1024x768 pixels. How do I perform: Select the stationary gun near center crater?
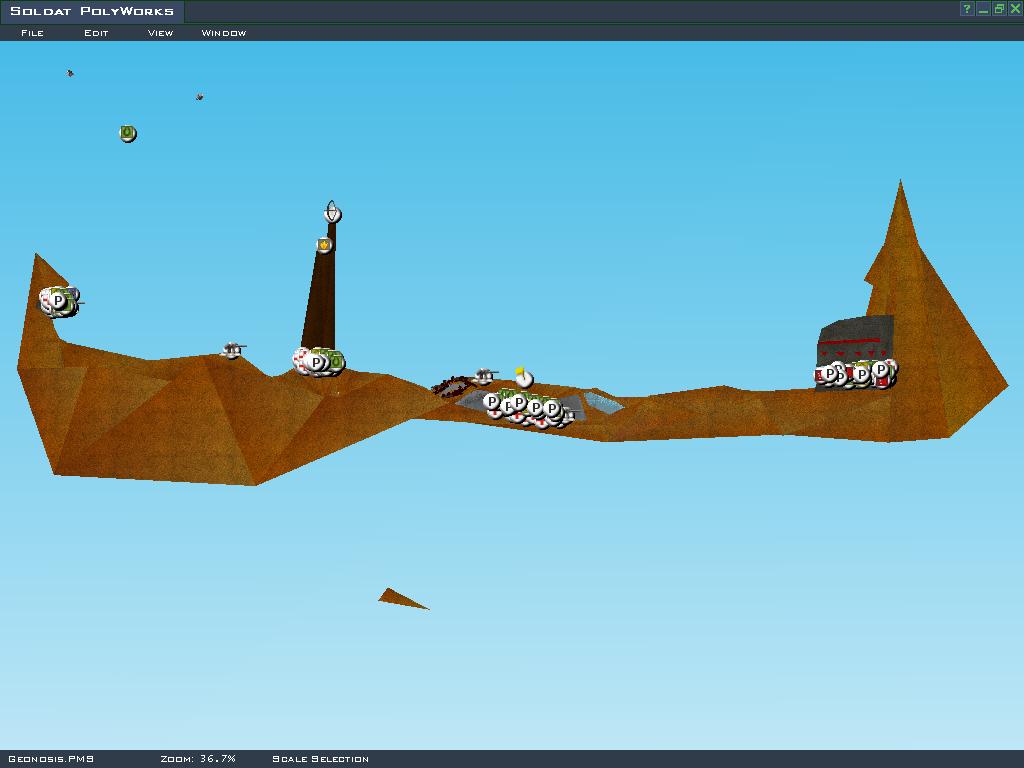coord(485,376)
